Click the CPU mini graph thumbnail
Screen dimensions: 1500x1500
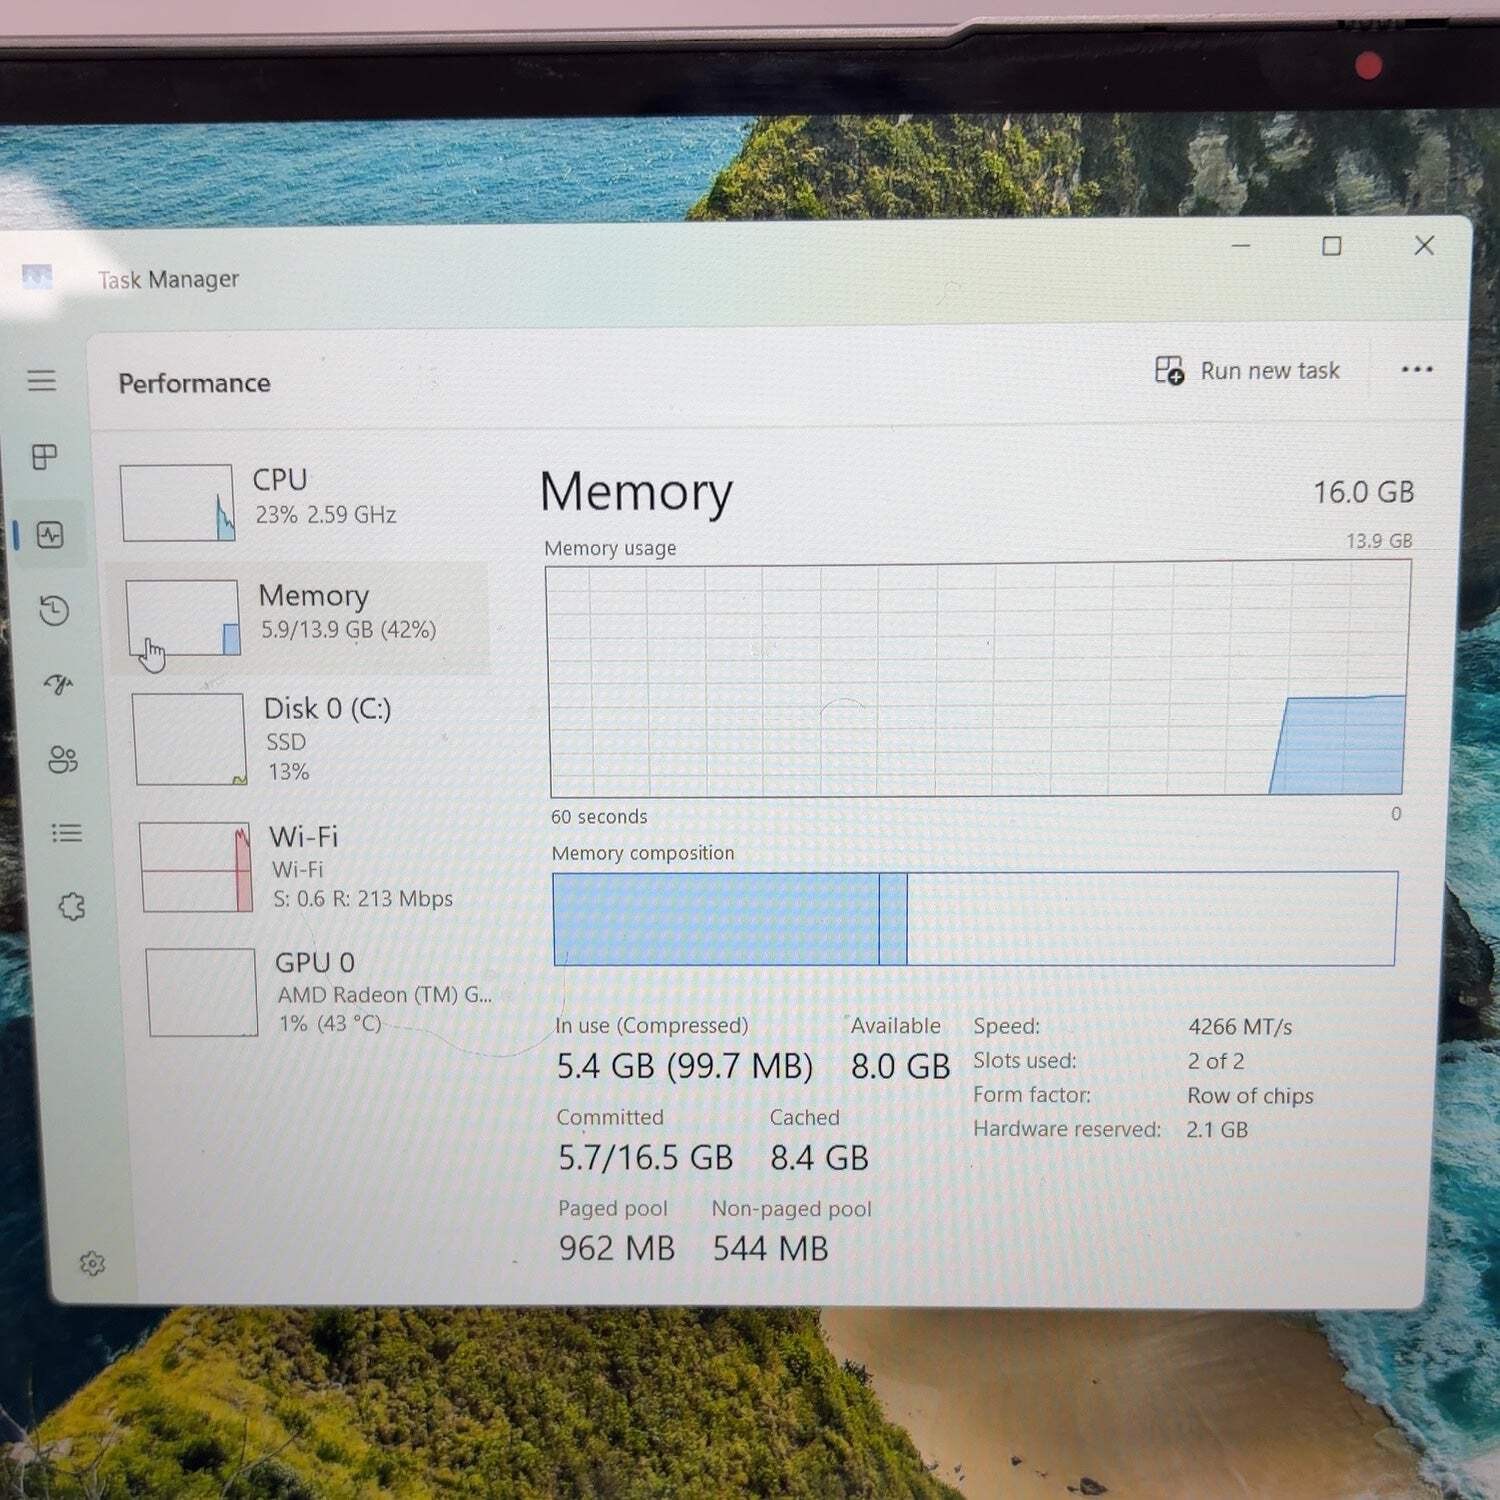177,503
